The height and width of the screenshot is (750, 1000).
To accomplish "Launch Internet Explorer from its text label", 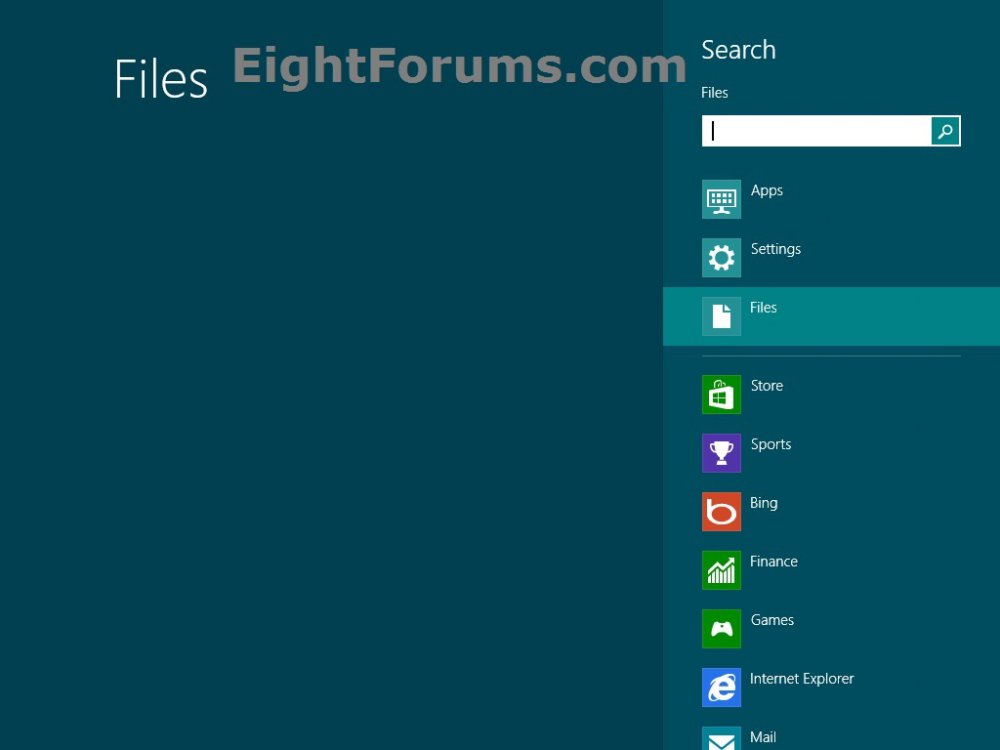I will [x=801, y=678].
